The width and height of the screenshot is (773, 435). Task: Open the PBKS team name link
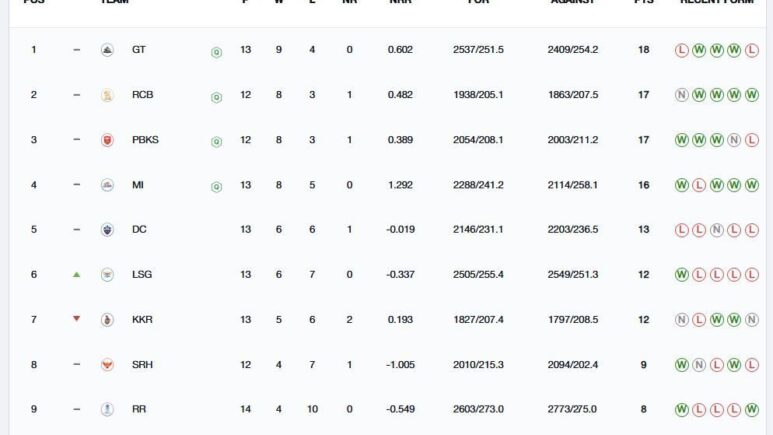tap(145, 140)
